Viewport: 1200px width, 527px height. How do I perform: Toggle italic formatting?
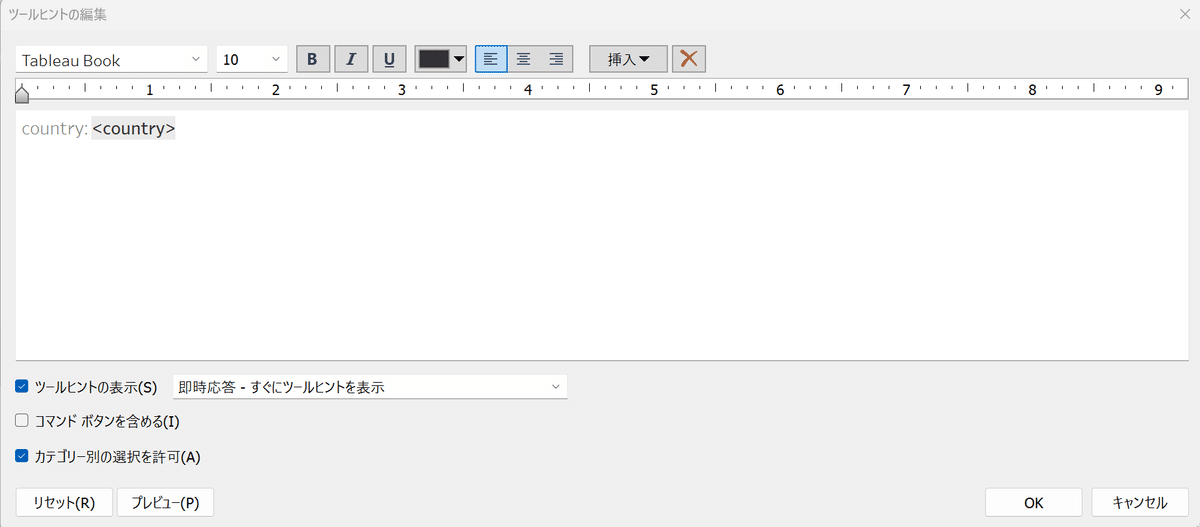click(350, 59)
